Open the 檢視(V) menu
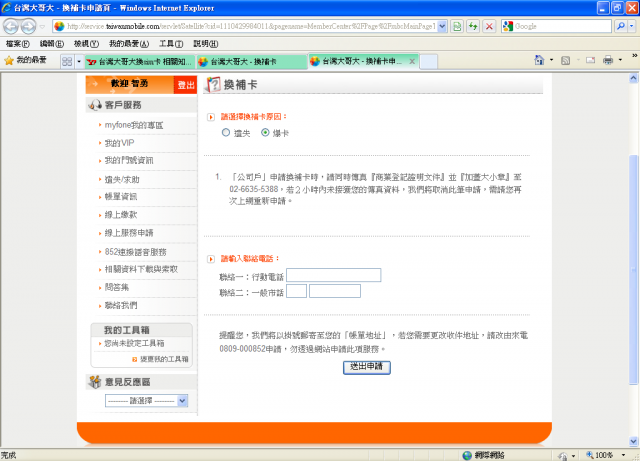640x461 pixels. click(86, 44)
